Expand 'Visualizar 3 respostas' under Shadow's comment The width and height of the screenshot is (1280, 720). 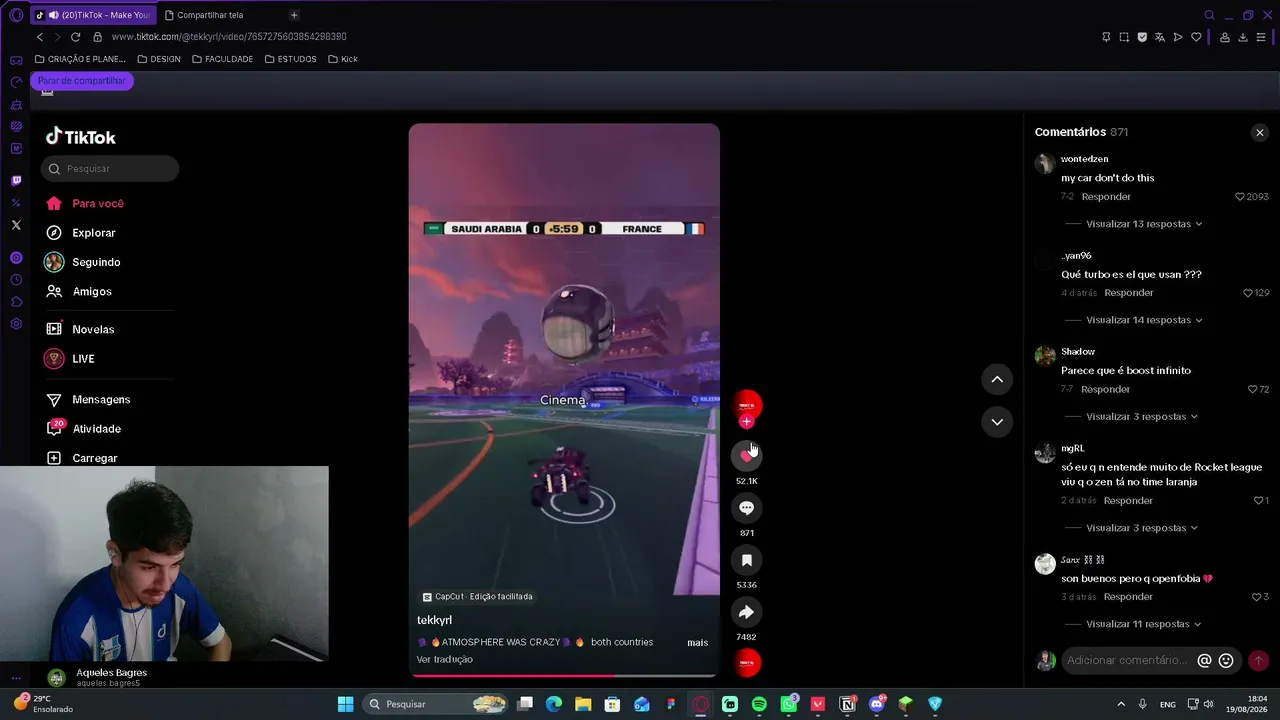1142,416
